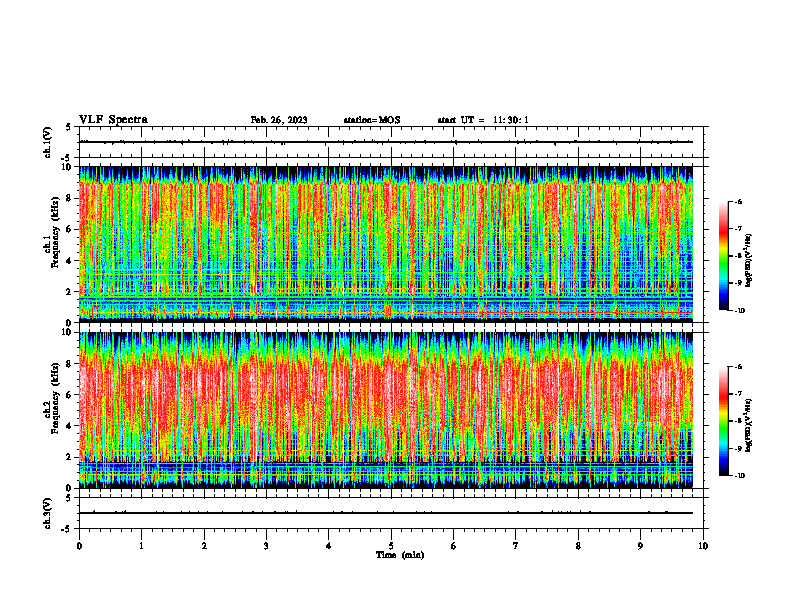Select the "start UT = 11:30: 1" text

pos(483,120)
